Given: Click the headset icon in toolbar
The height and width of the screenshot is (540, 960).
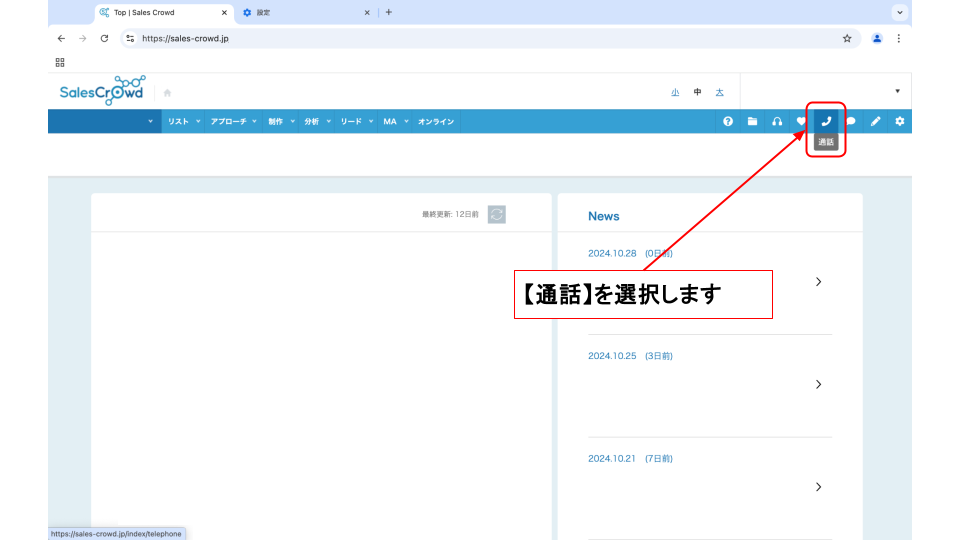Looking at the screenshot, I should [x=777, y=121].
